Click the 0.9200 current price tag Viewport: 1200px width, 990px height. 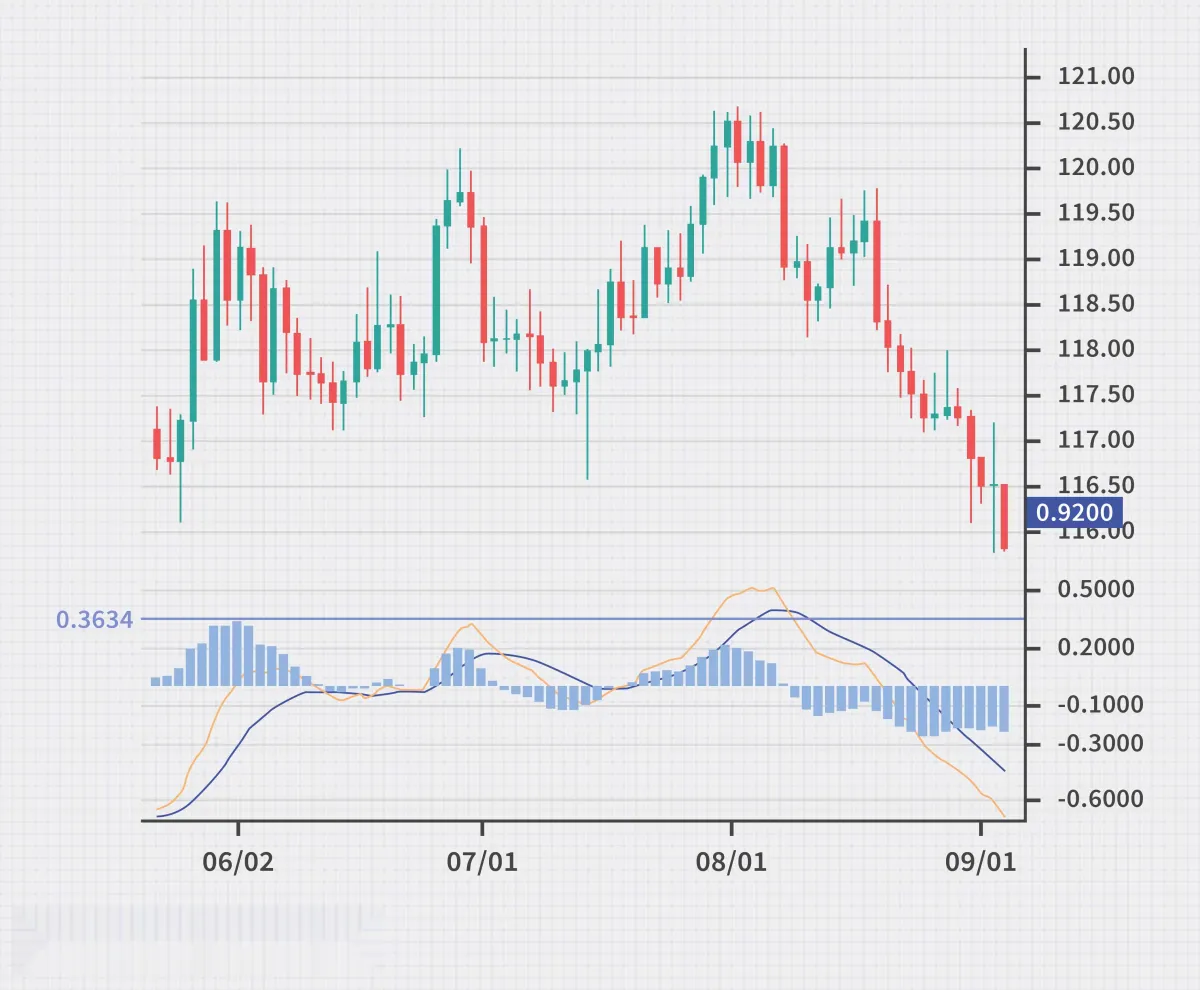1075,513
